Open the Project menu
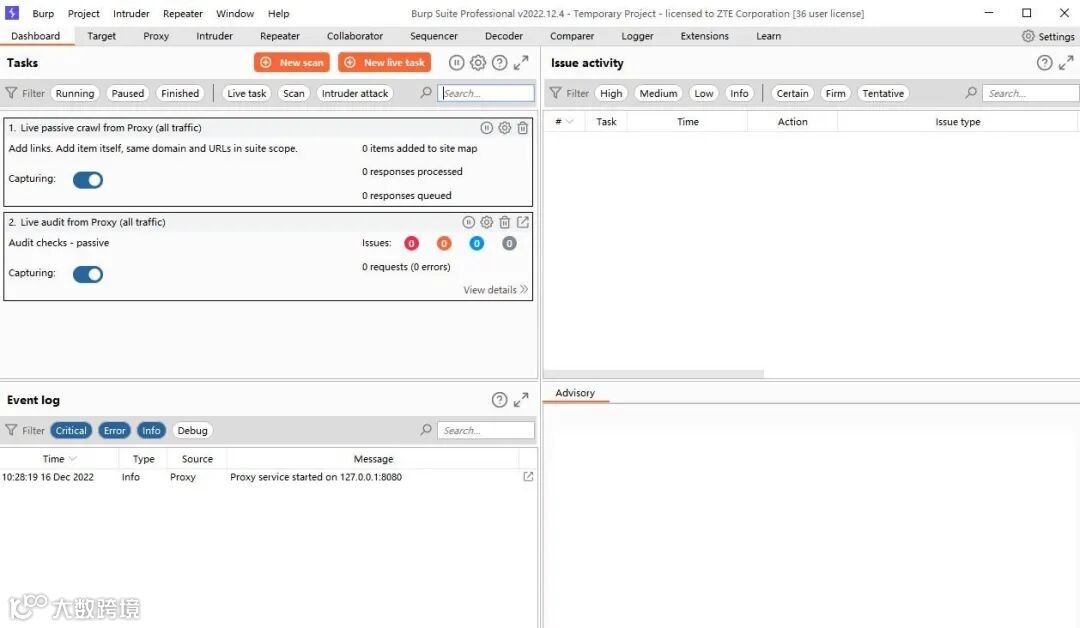This screenshot has width=1080, height=628. click(83, 14)
